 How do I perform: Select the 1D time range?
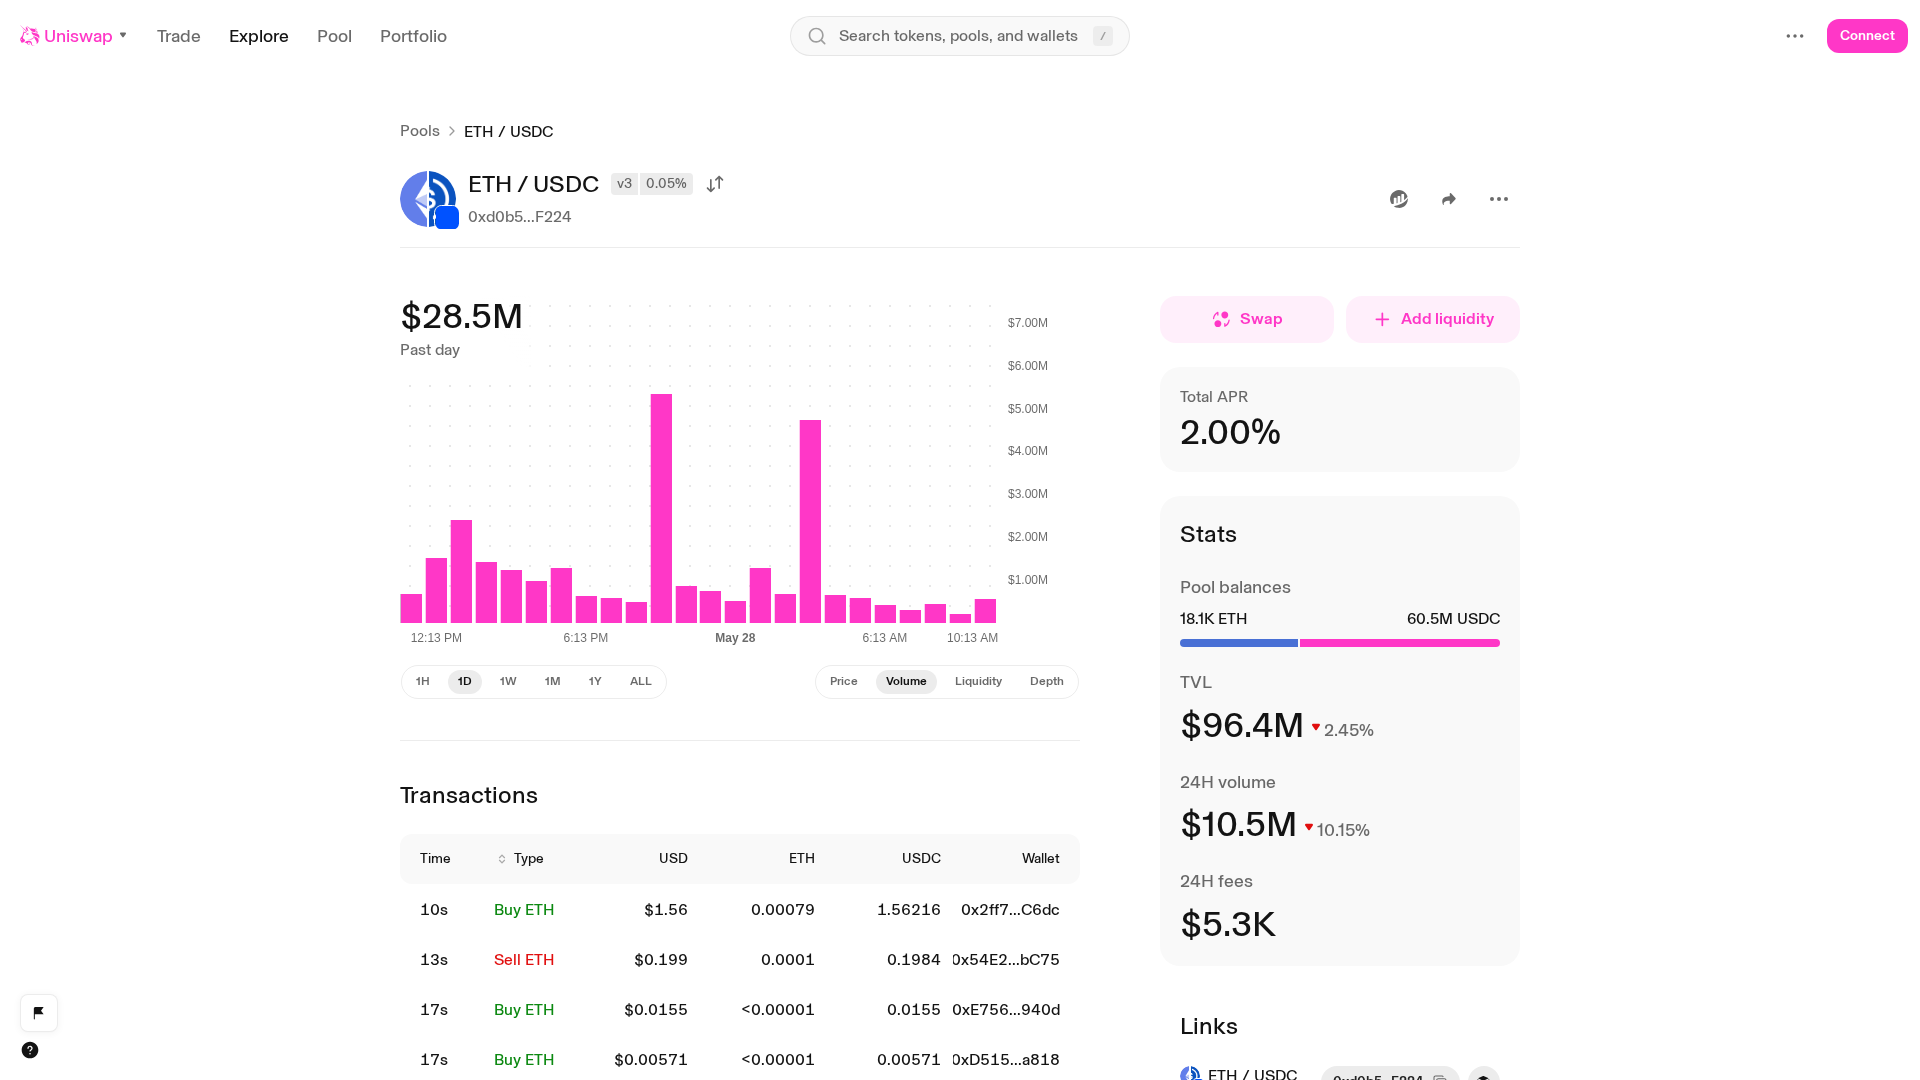[x=465, y=682]
